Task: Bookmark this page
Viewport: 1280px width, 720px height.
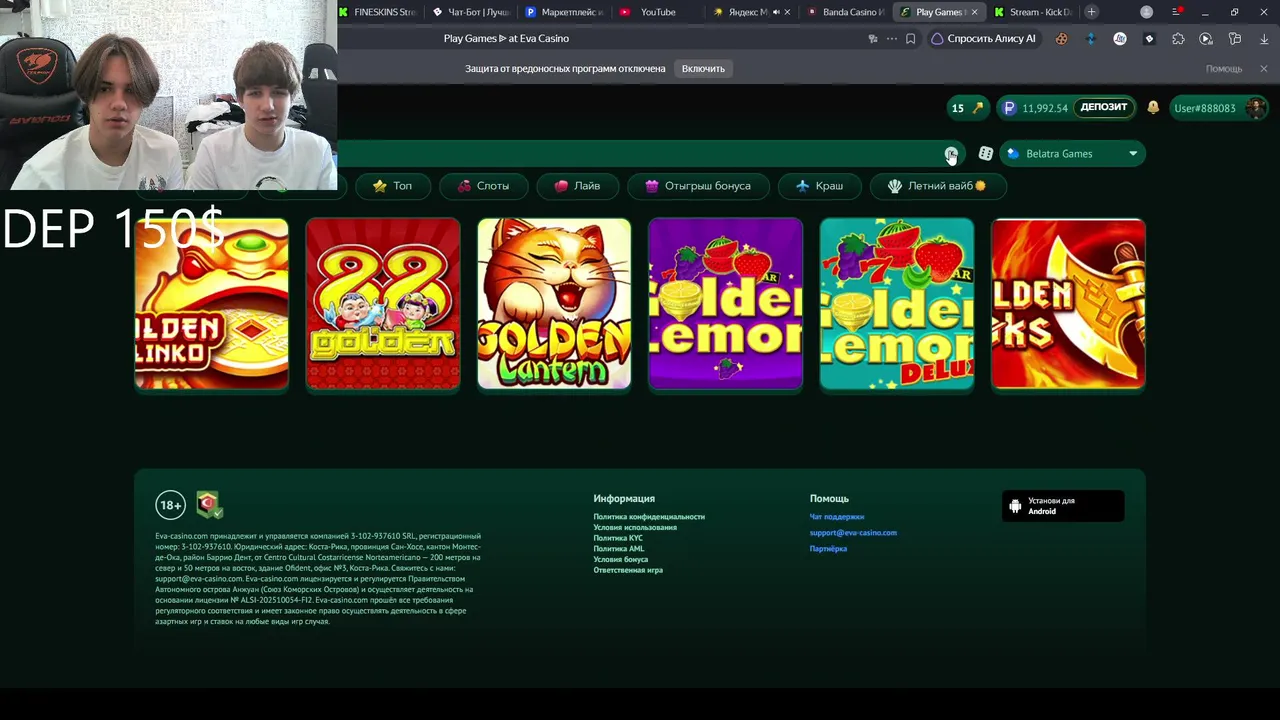Action: tap(910, 39)
